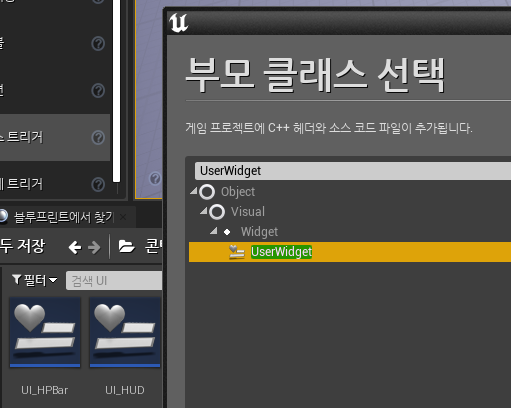Screen dimensions: 511x408
Task: Collapse the Visual tree node
Action: pyautogui.click(x=204, y=211)
